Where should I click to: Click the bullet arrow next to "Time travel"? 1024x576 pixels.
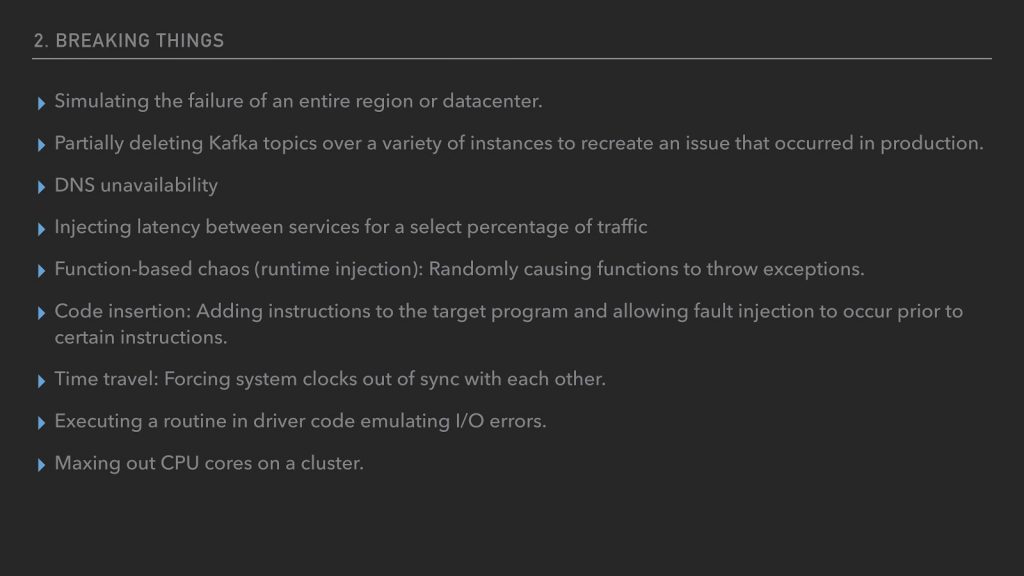[x=41, y=381]
